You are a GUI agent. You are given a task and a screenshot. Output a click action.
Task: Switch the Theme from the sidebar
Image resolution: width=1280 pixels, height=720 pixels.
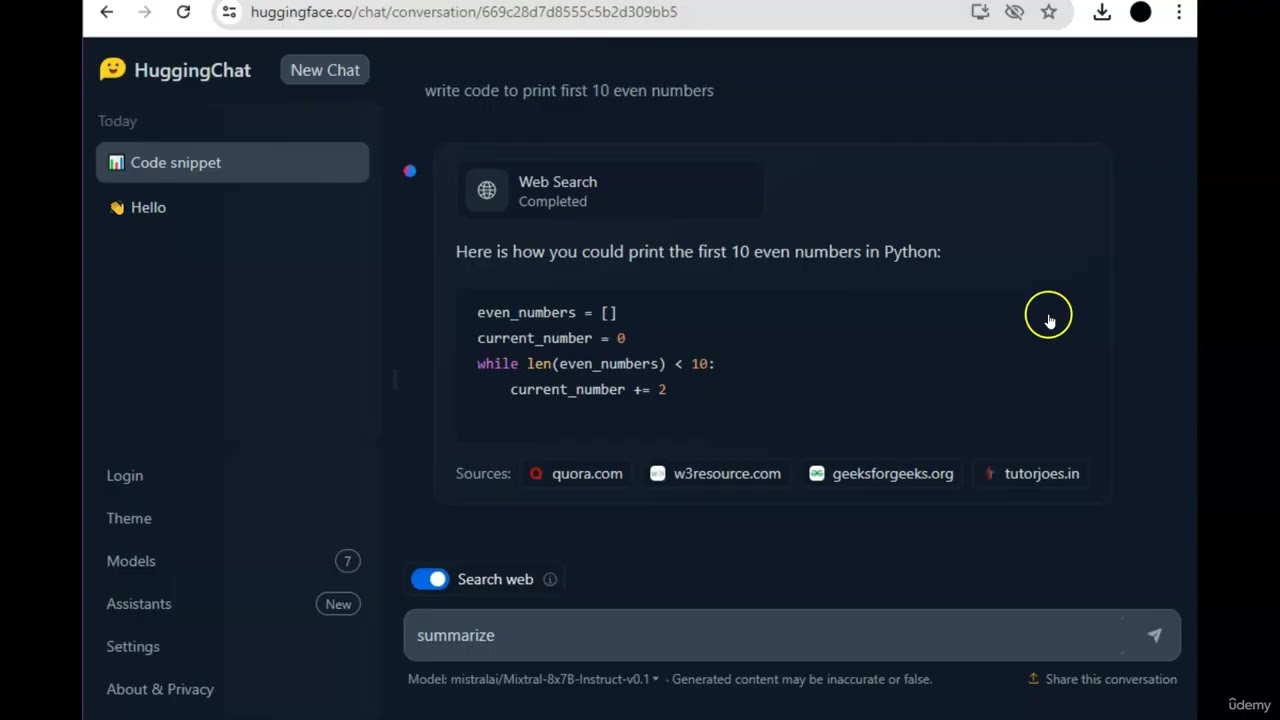point(129,518)
